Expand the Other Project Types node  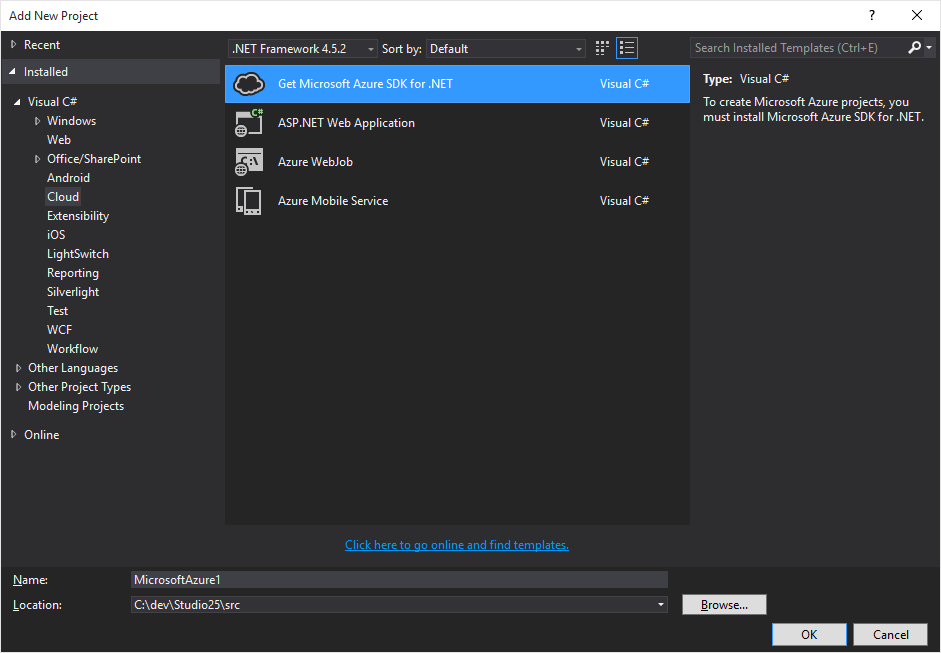click(18, 387)
